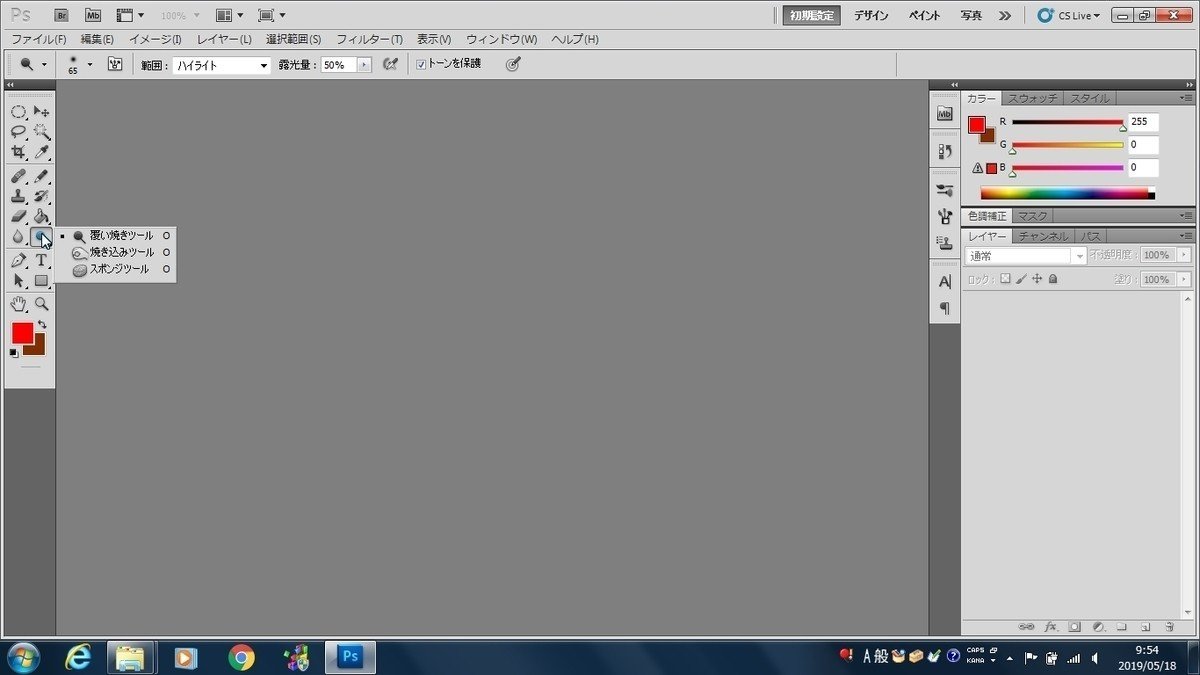Screen dimensions: 1200x675
Task: Switch to the 初期設定 workspace
Action: [811, 15]
